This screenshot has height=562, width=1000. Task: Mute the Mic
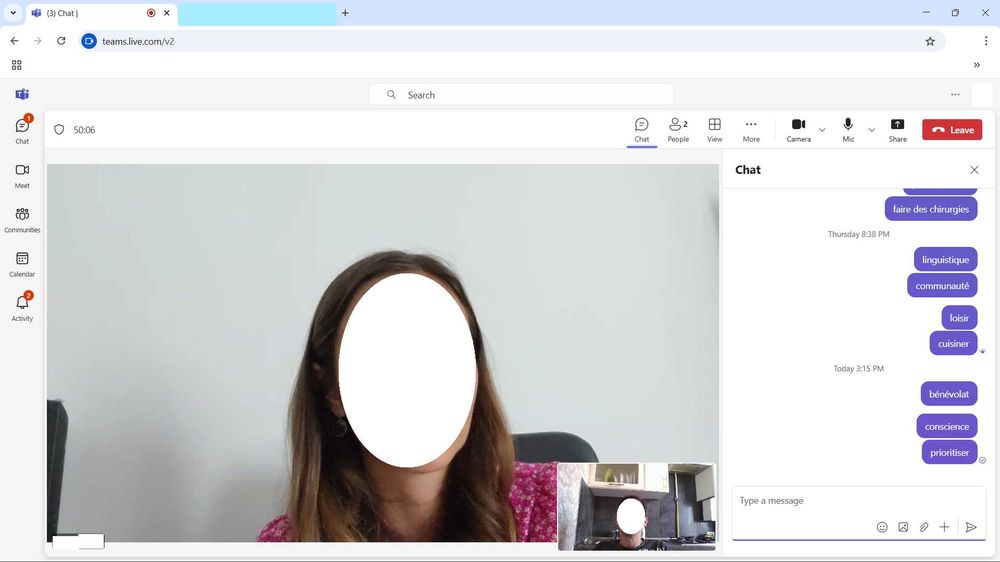pos(848,130)
